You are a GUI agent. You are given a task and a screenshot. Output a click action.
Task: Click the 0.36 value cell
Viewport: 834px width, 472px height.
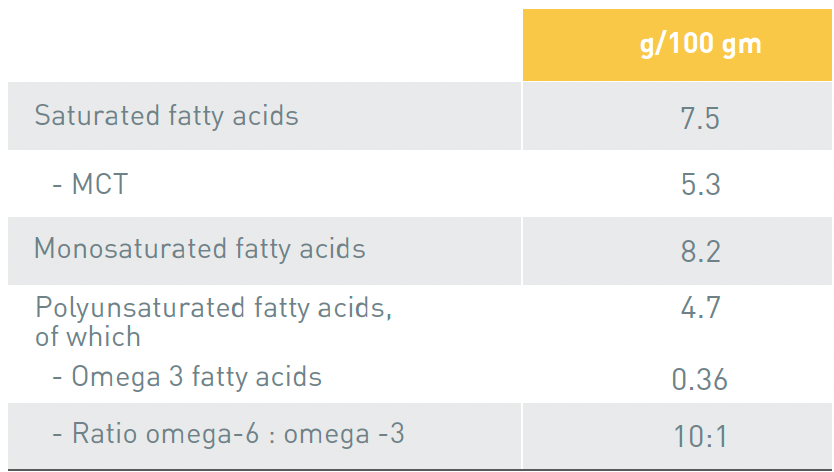point(700,380)
